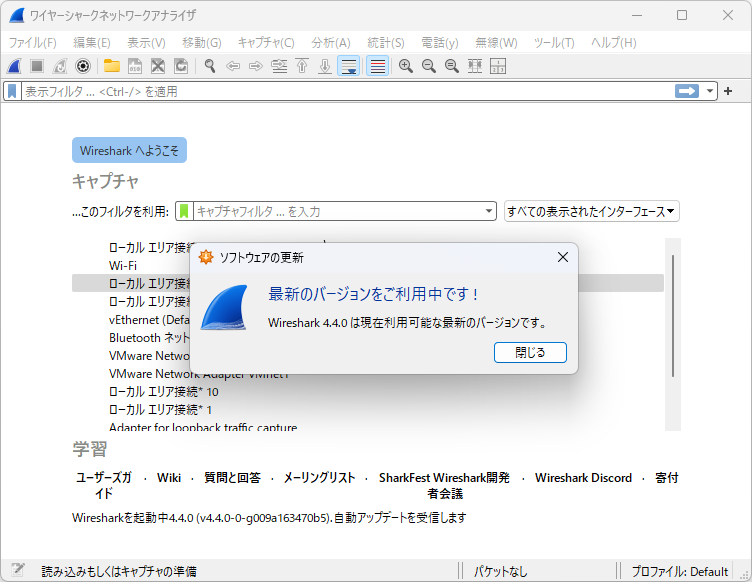
Task: Go forward in packet history arrow
Action: pos(256,66)
